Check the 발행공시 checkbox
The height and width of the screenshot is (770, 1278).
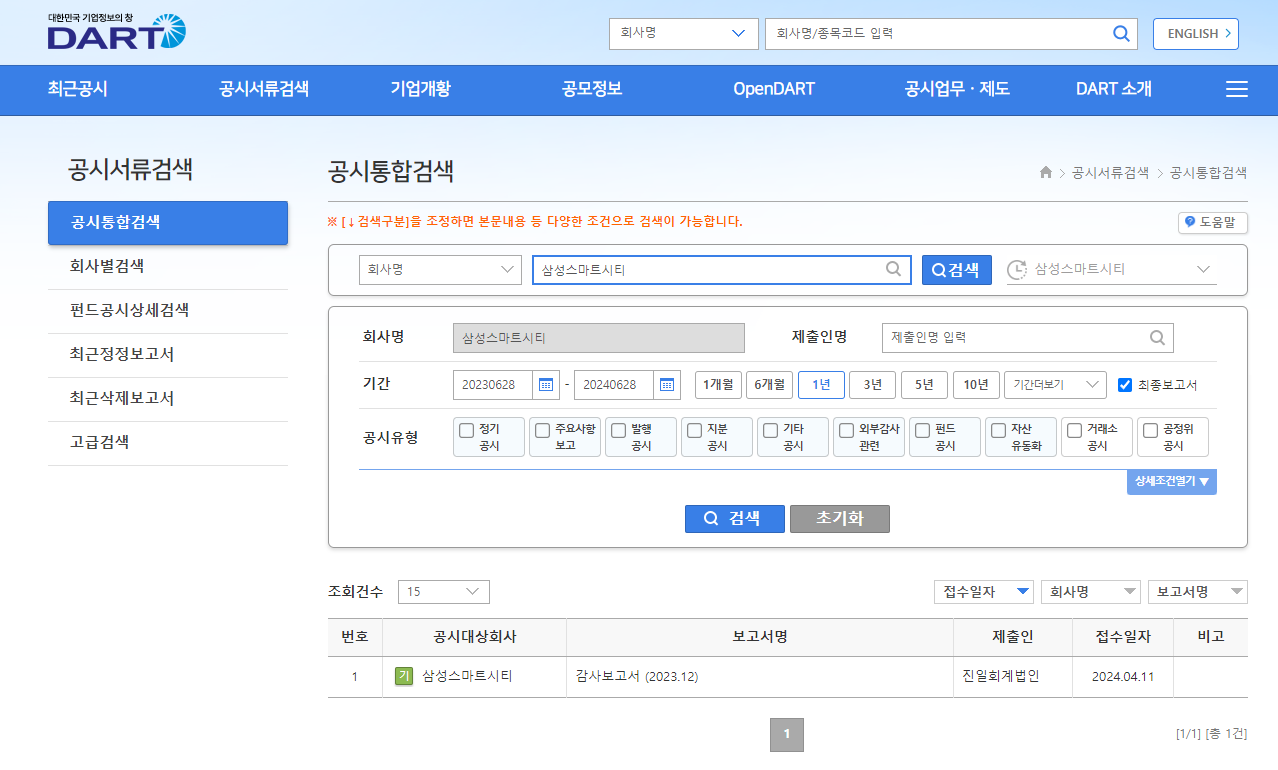point(618,431)
